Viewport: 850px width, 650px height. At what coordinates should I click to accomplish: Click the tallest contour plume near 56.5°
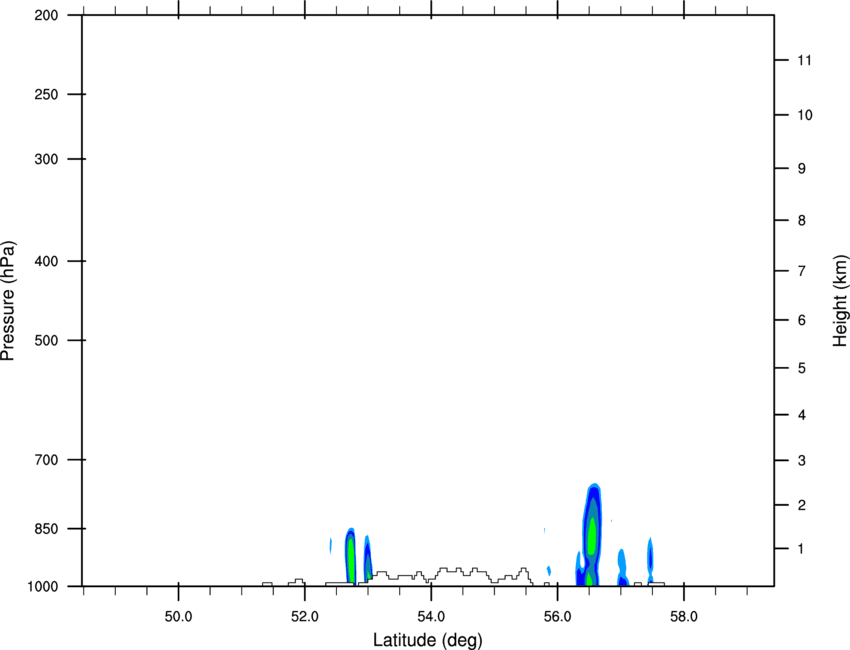tap(591, 534)
